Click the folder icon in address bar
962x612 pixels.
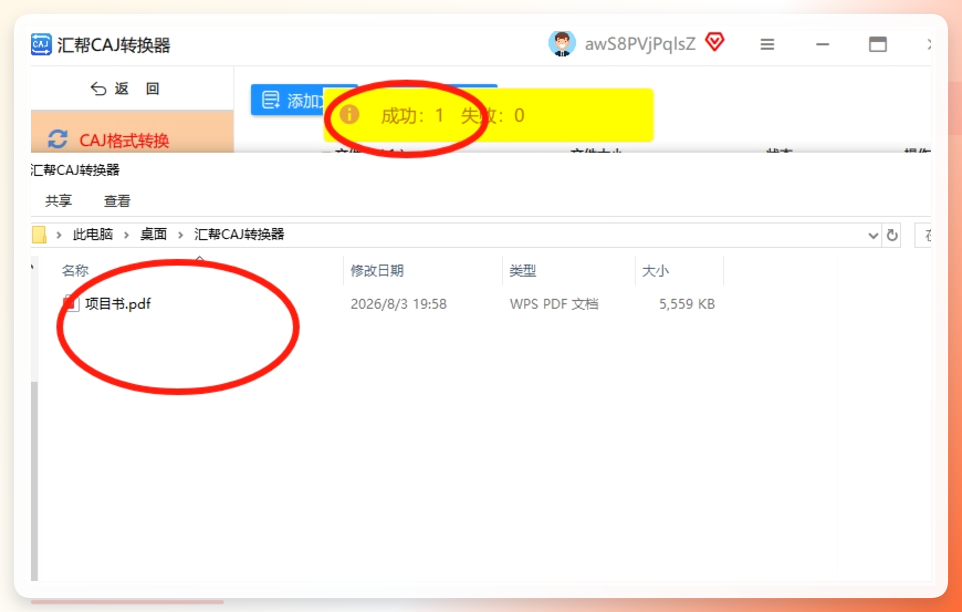click(39, 234)
